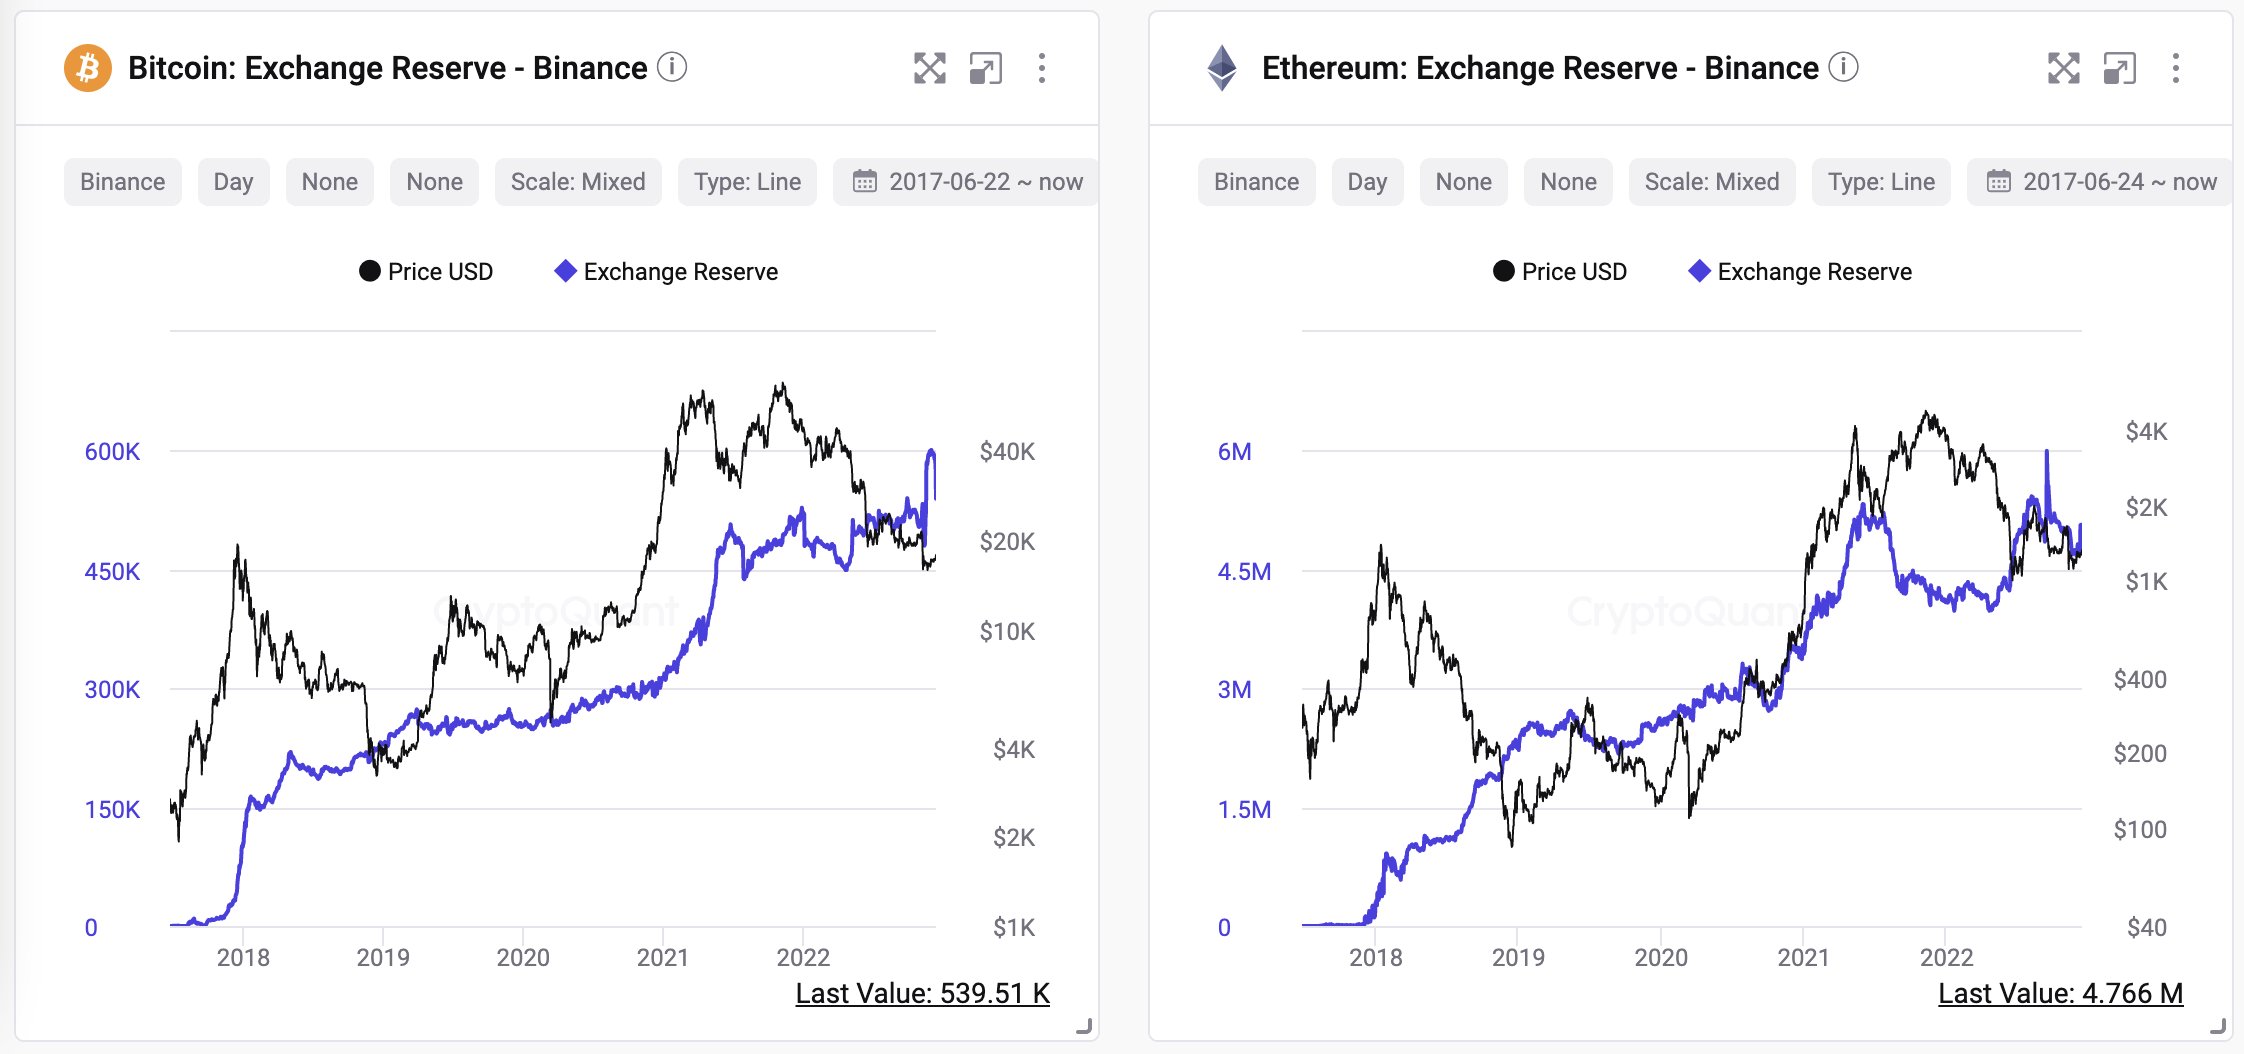This screenshot has height=1054, width=2244.
Task: Toggle the Price USD series on Bitcoin chart
Action: 426,271
